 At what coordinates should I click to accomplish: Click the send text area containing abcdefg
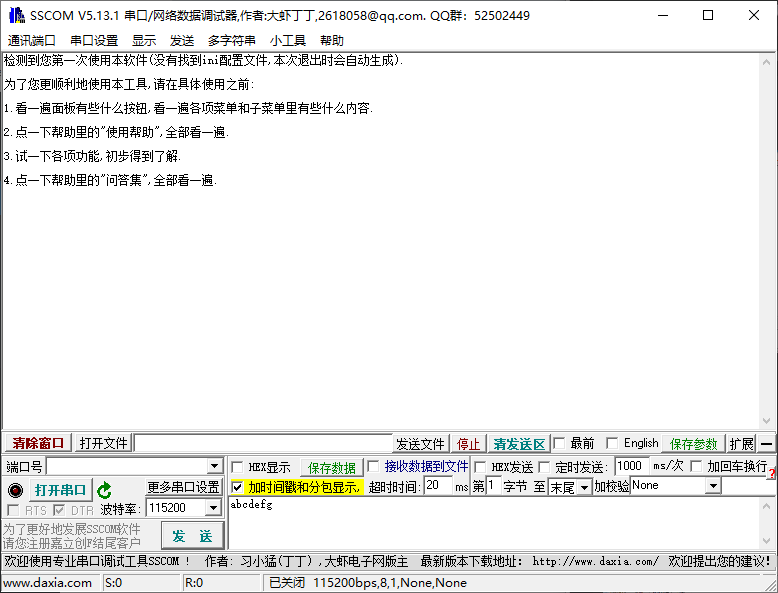click(494, 523)
